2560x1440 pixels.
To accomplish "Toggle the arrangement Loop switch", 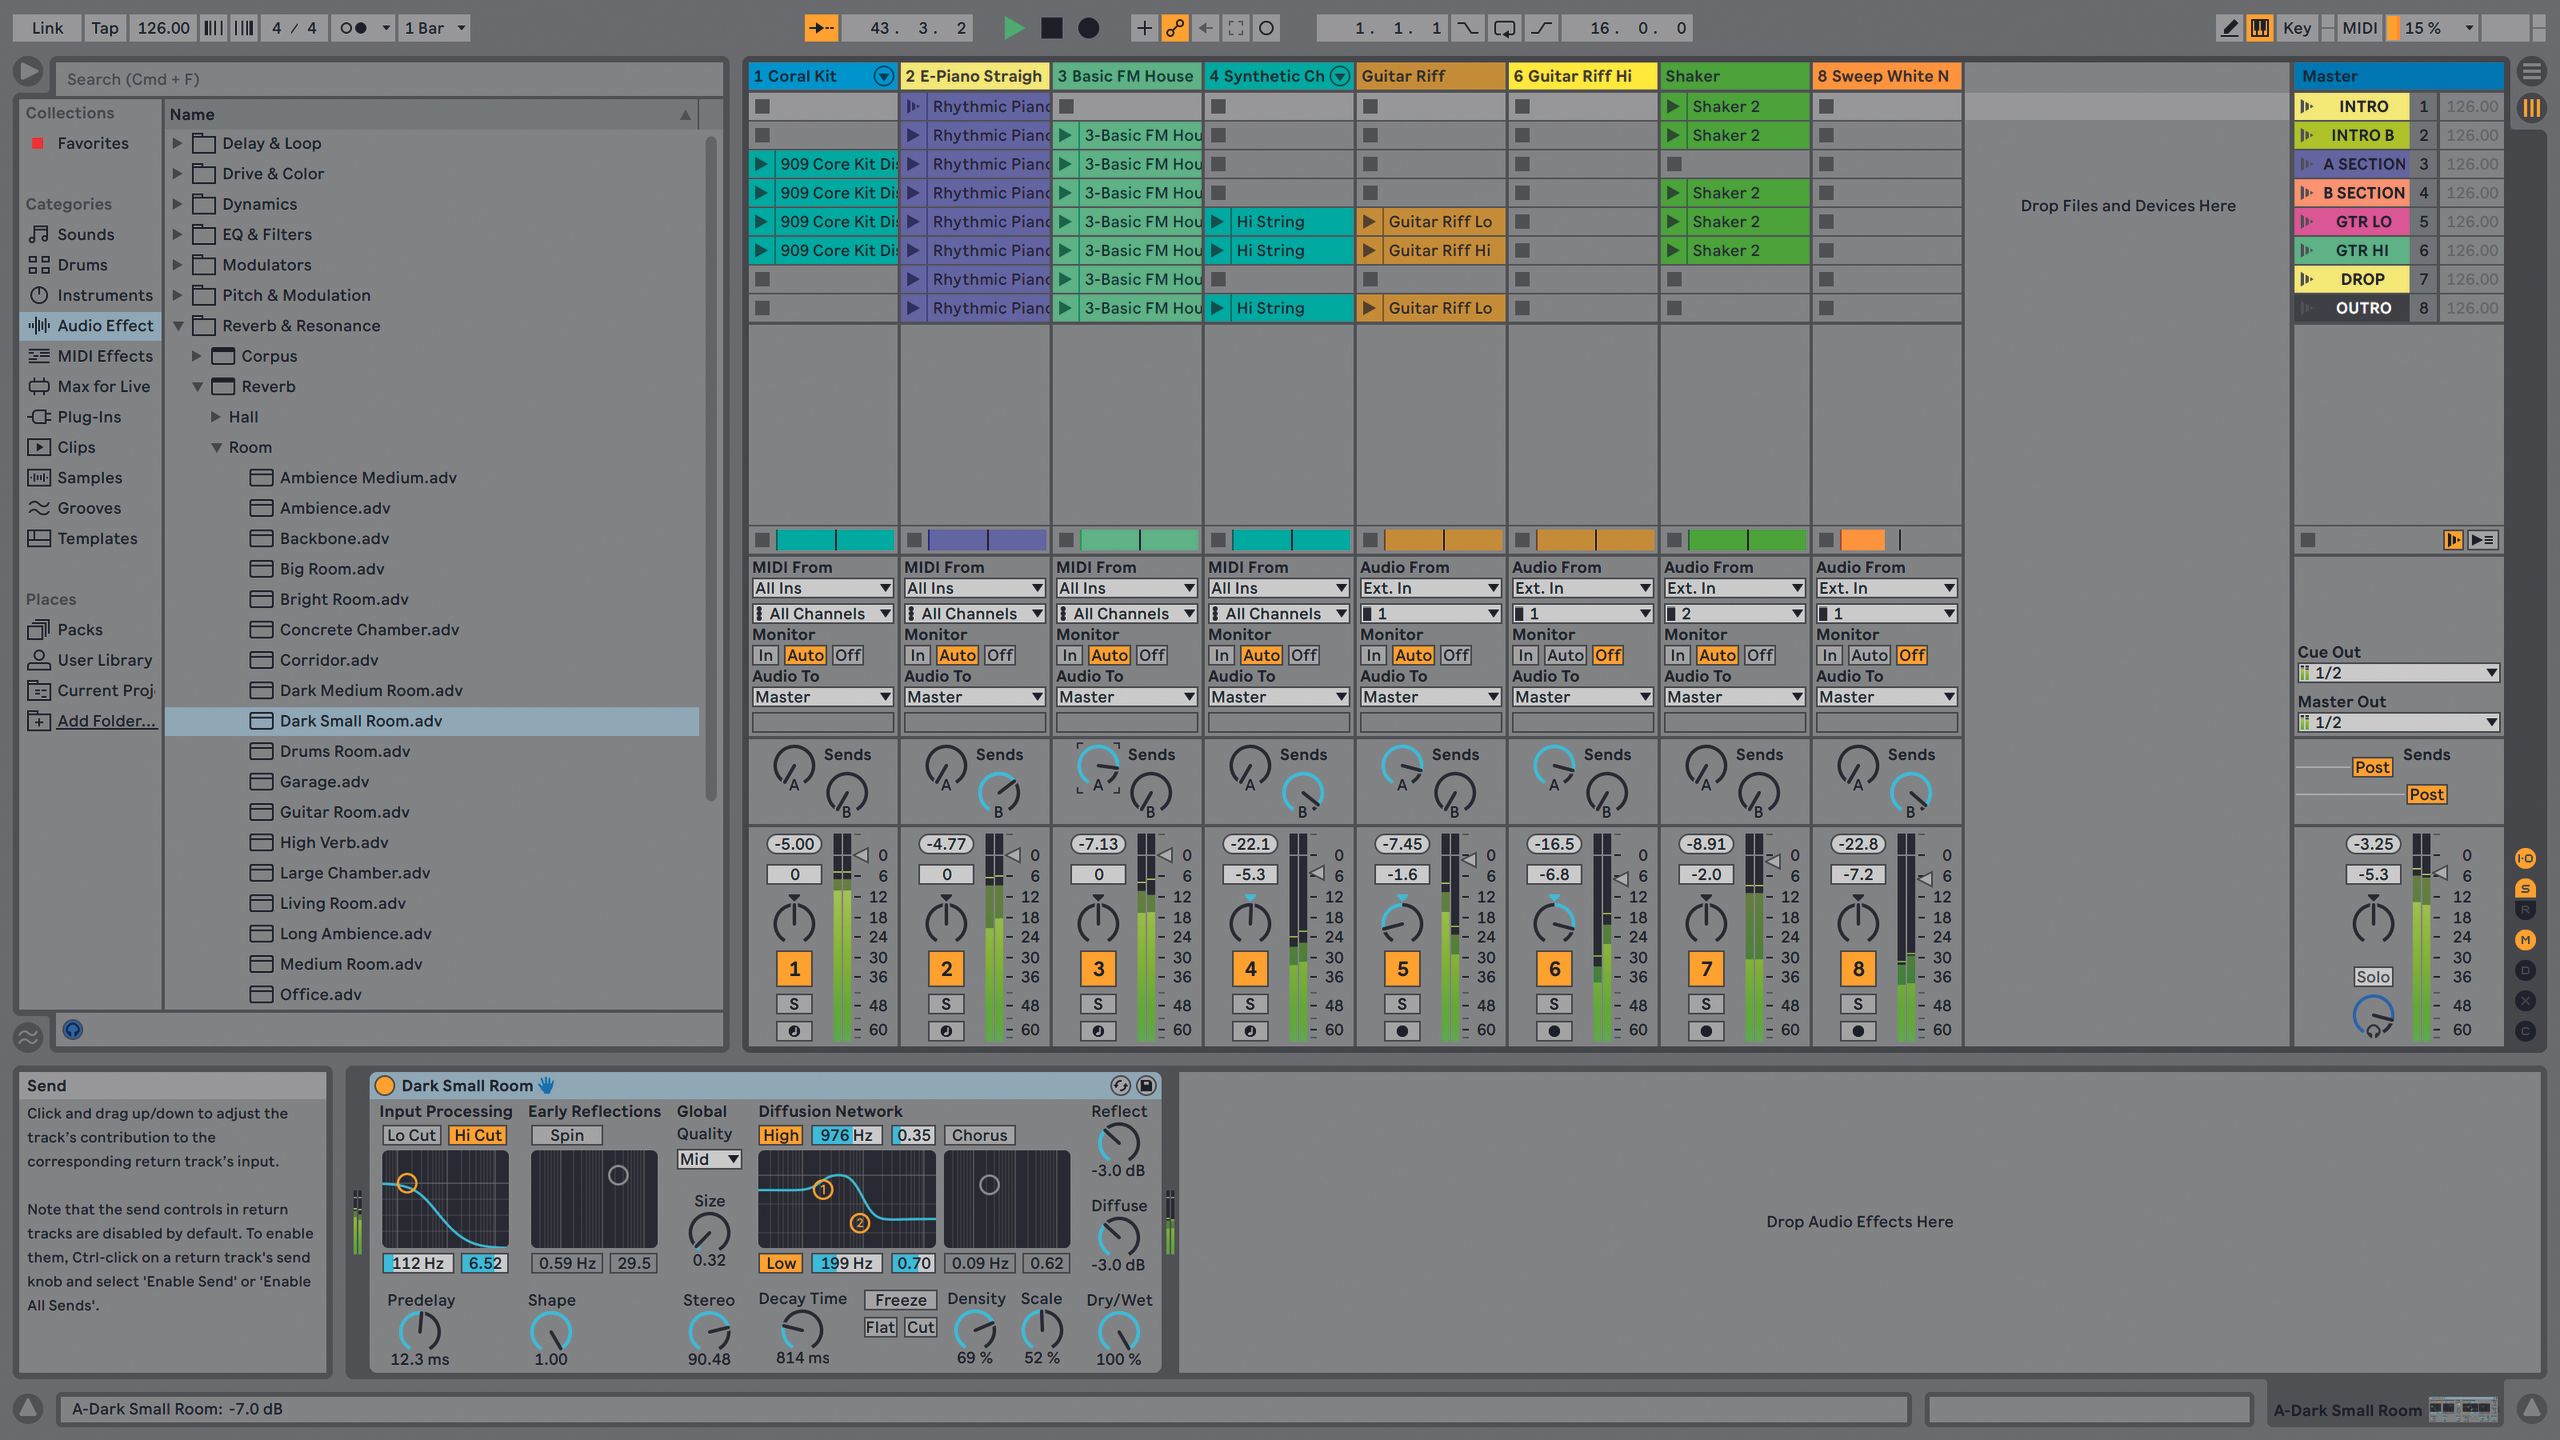I will (1504, 28).
